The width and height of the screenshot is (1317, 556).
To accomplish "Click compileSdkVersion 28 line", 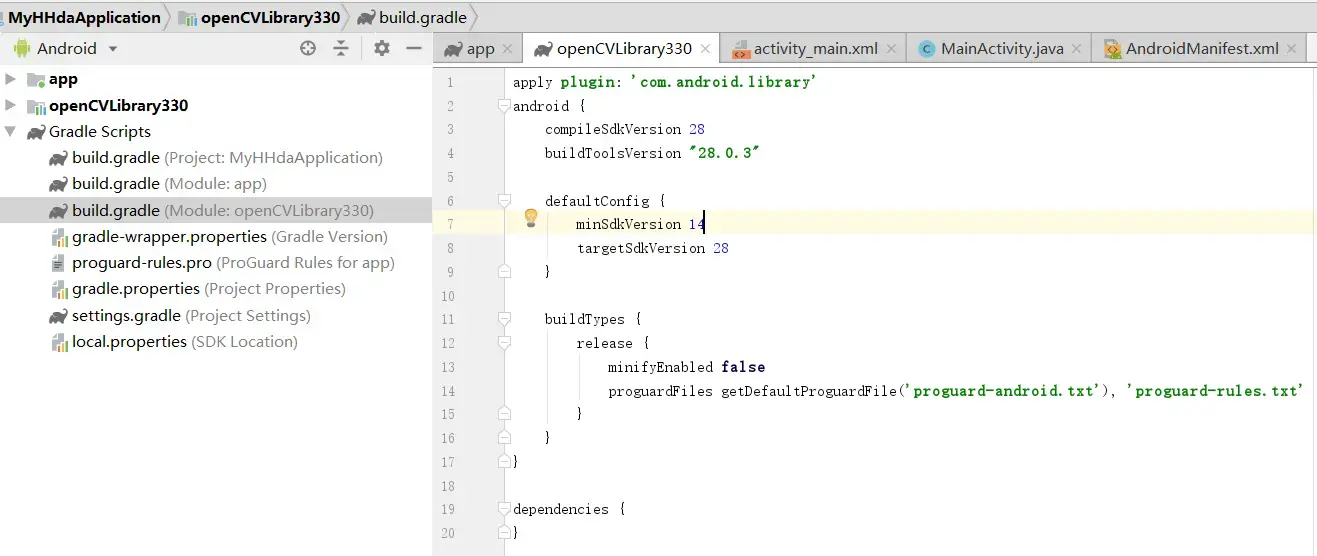I will [x=625, y=129].
